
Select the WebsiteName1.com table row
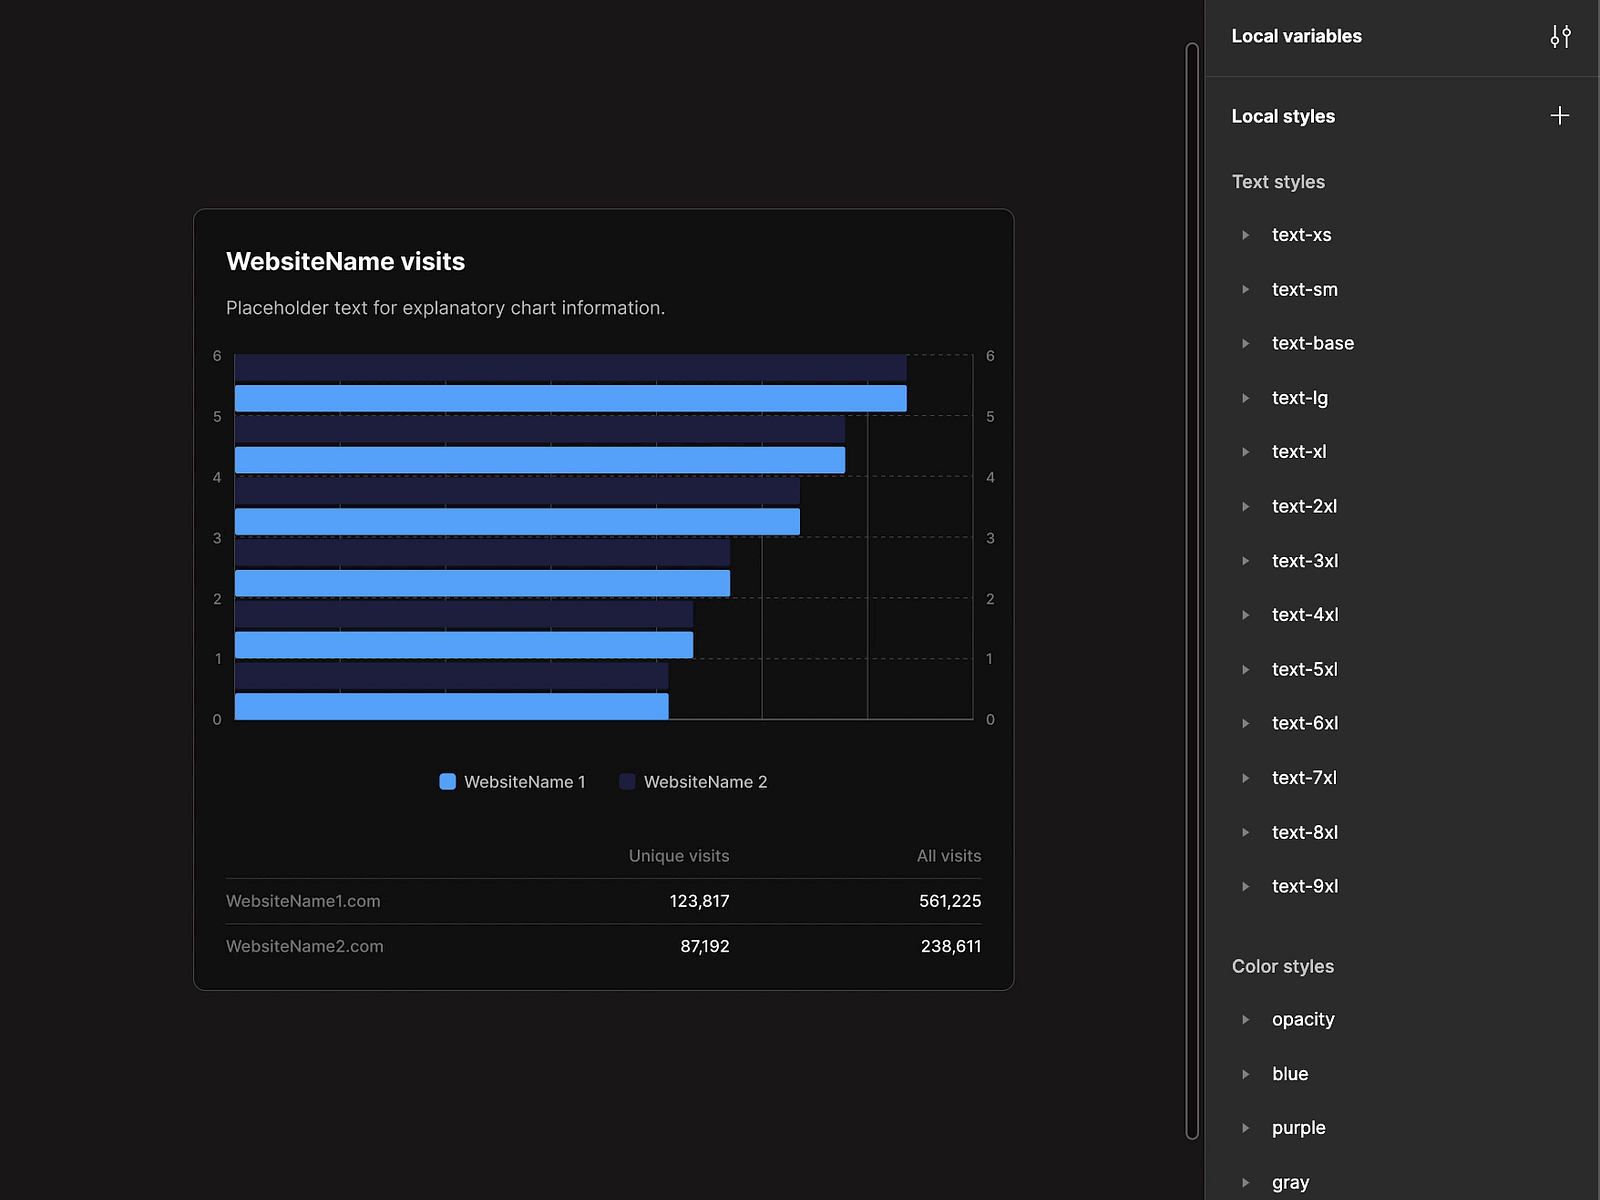tap(303, 901)
